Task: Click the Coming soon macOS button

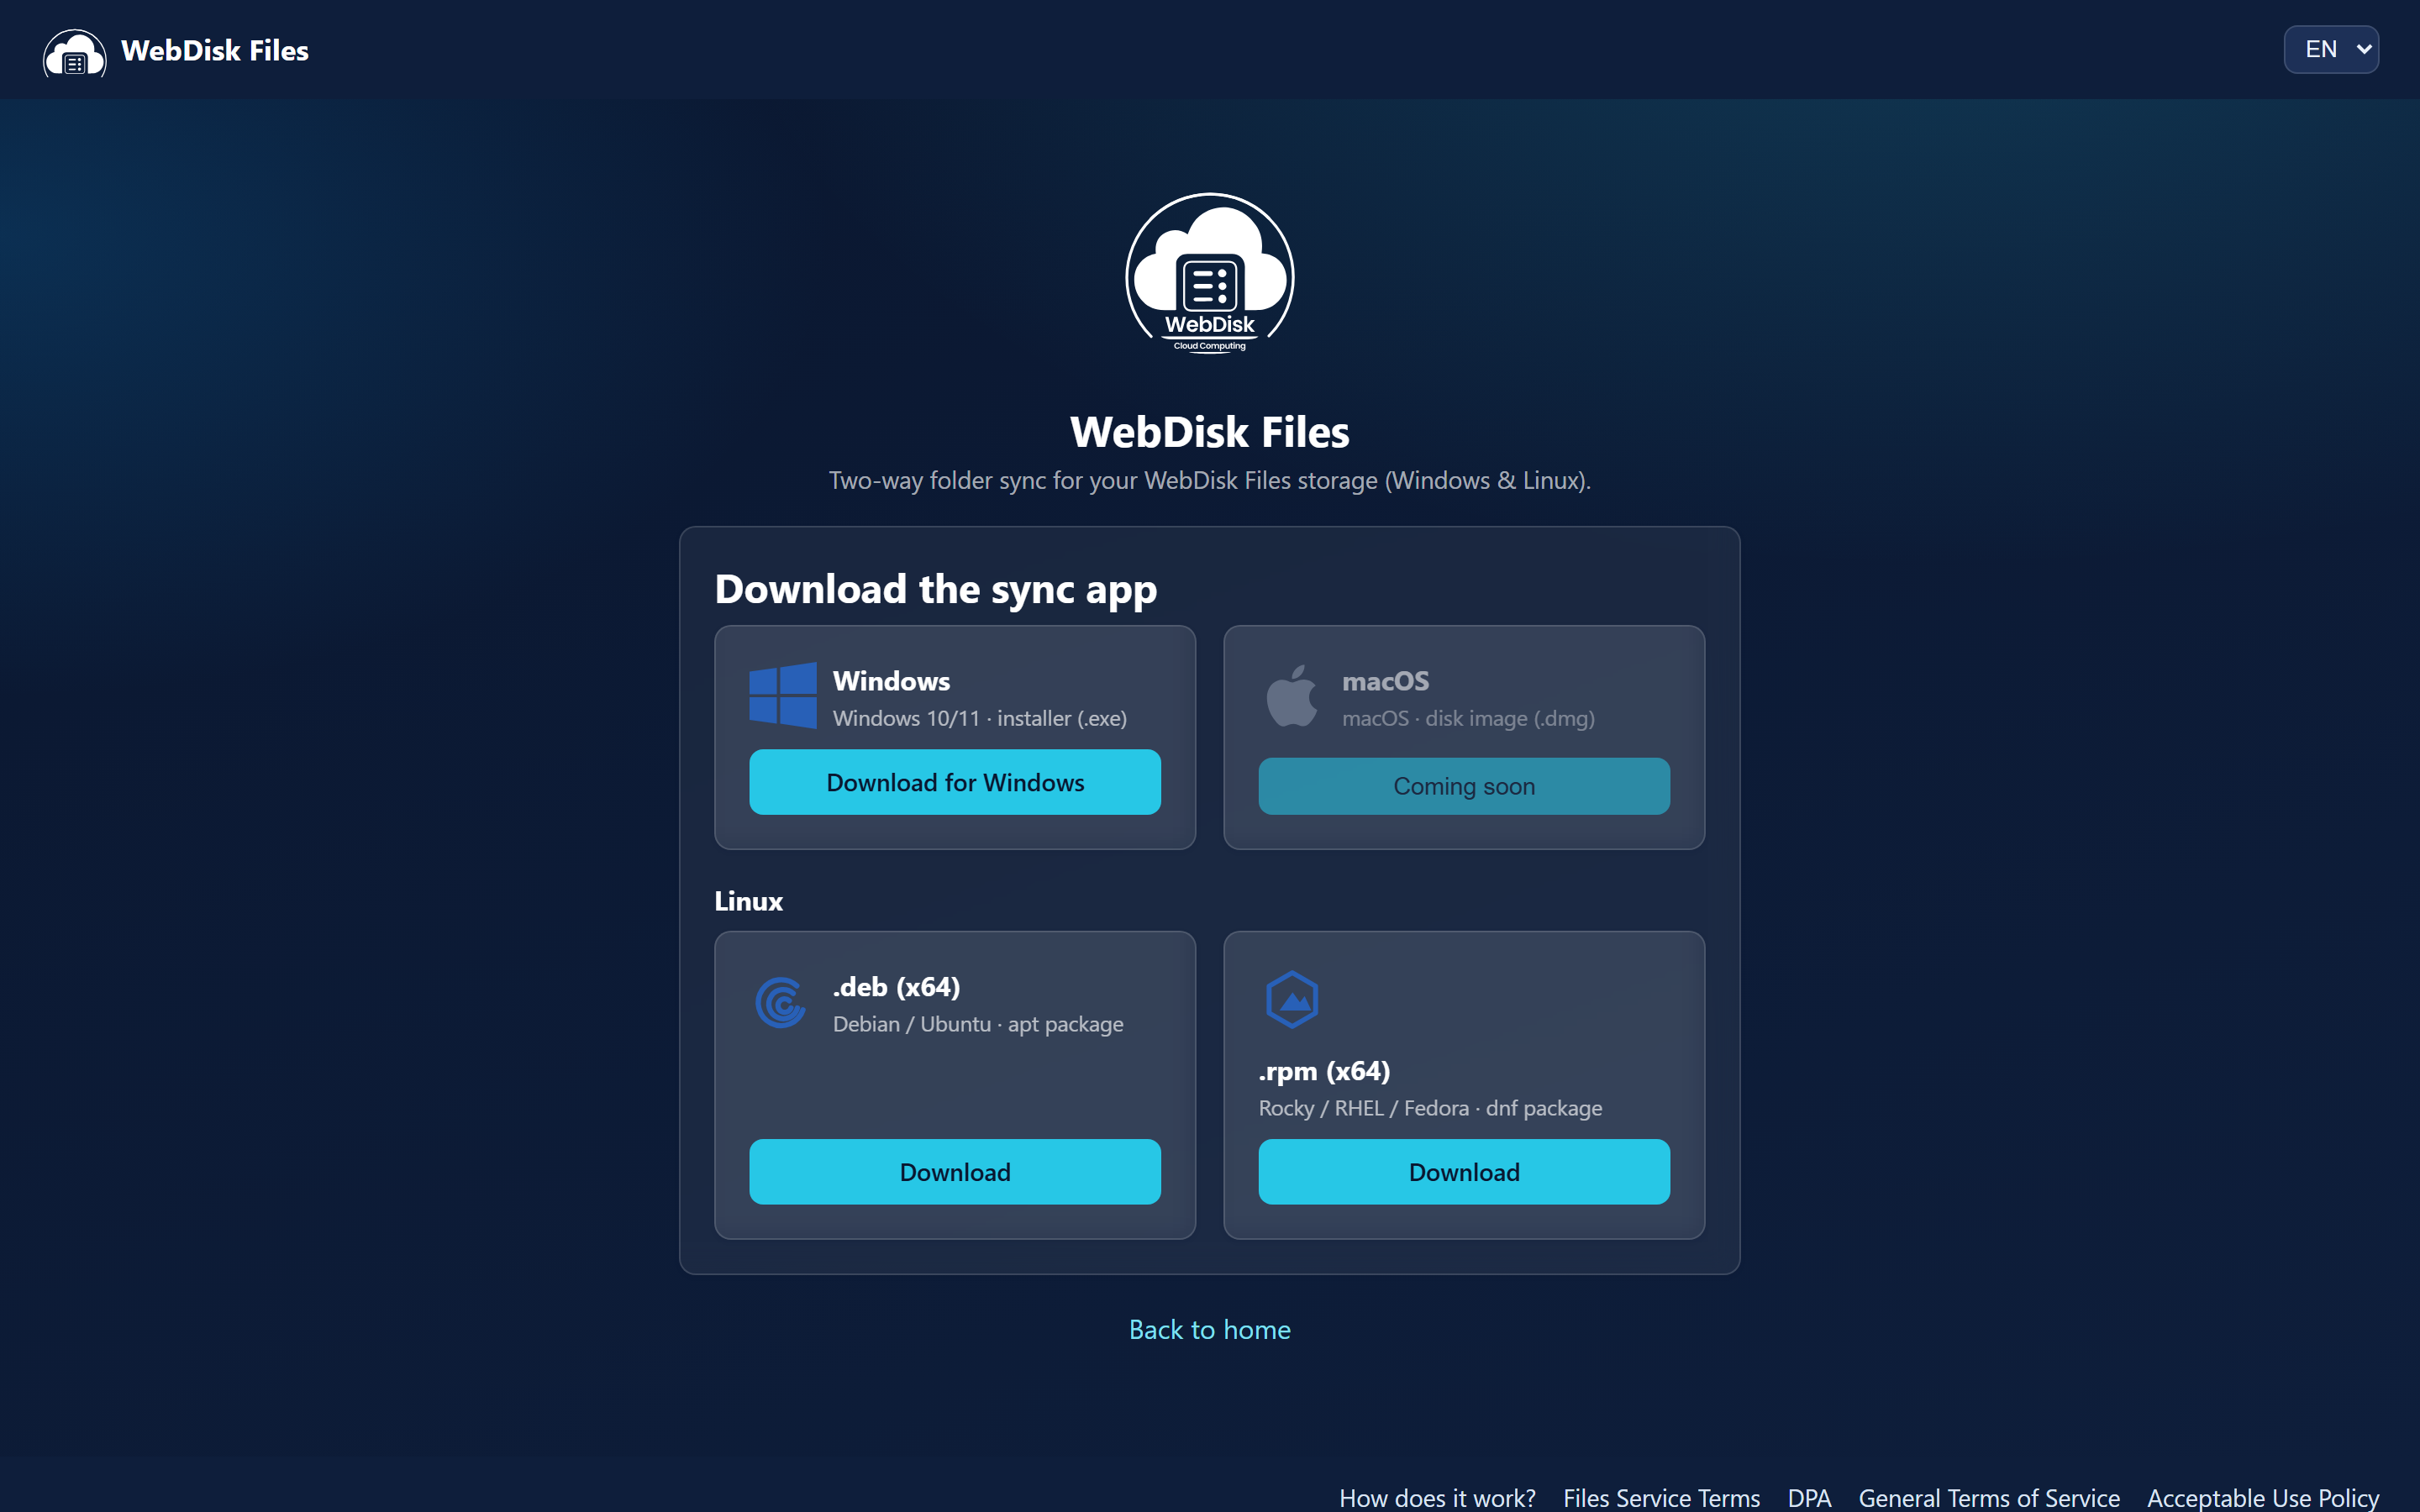Action: click(x=1464, y=786)
